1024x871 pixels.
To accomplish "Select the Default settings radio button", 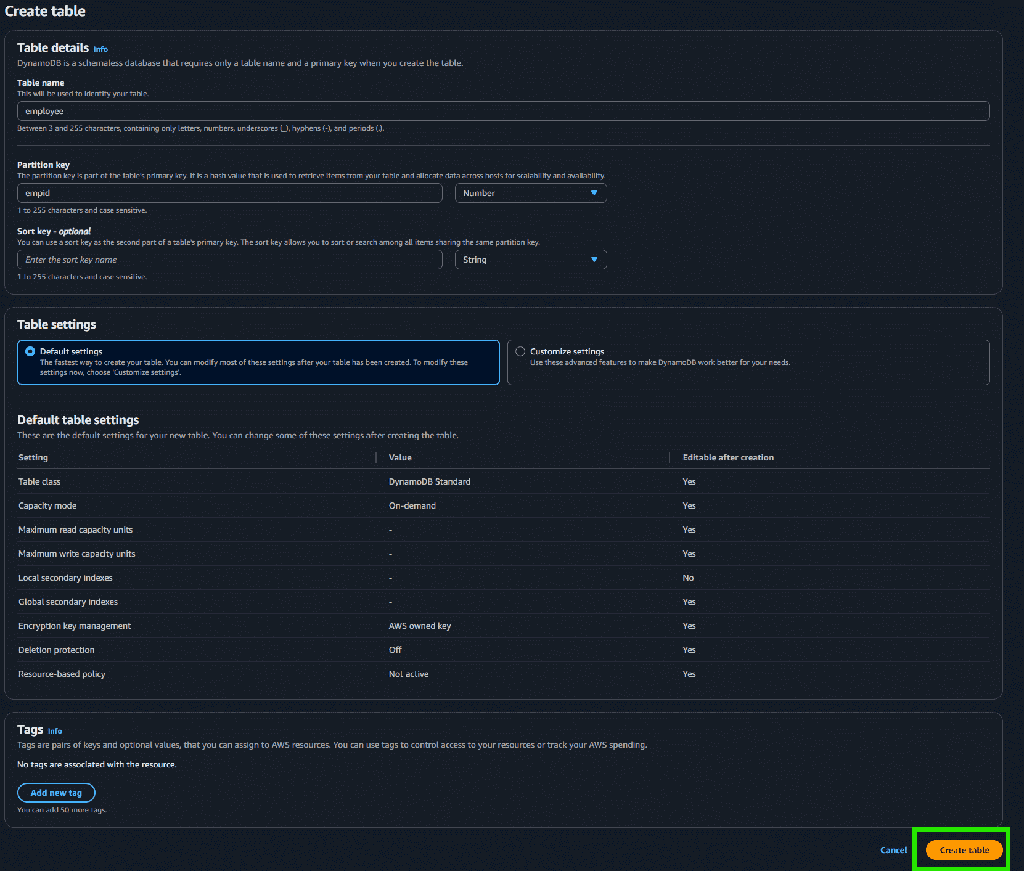I will pos(30,351).
